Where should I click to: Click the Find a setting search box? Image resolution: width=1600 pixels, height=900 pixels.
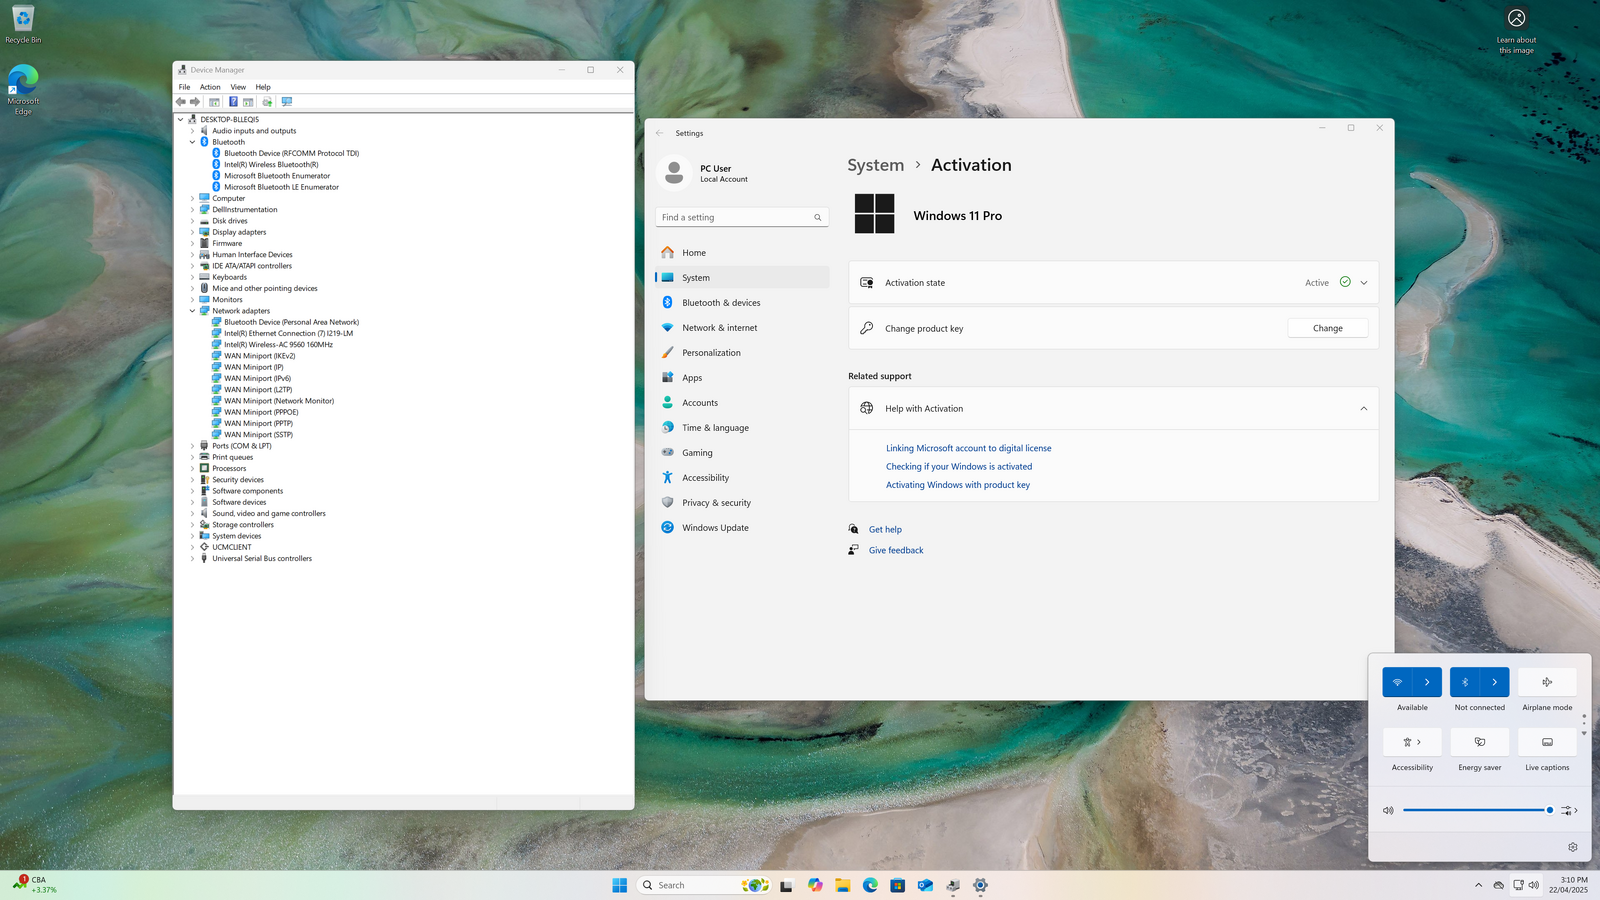tap(742, 217)
